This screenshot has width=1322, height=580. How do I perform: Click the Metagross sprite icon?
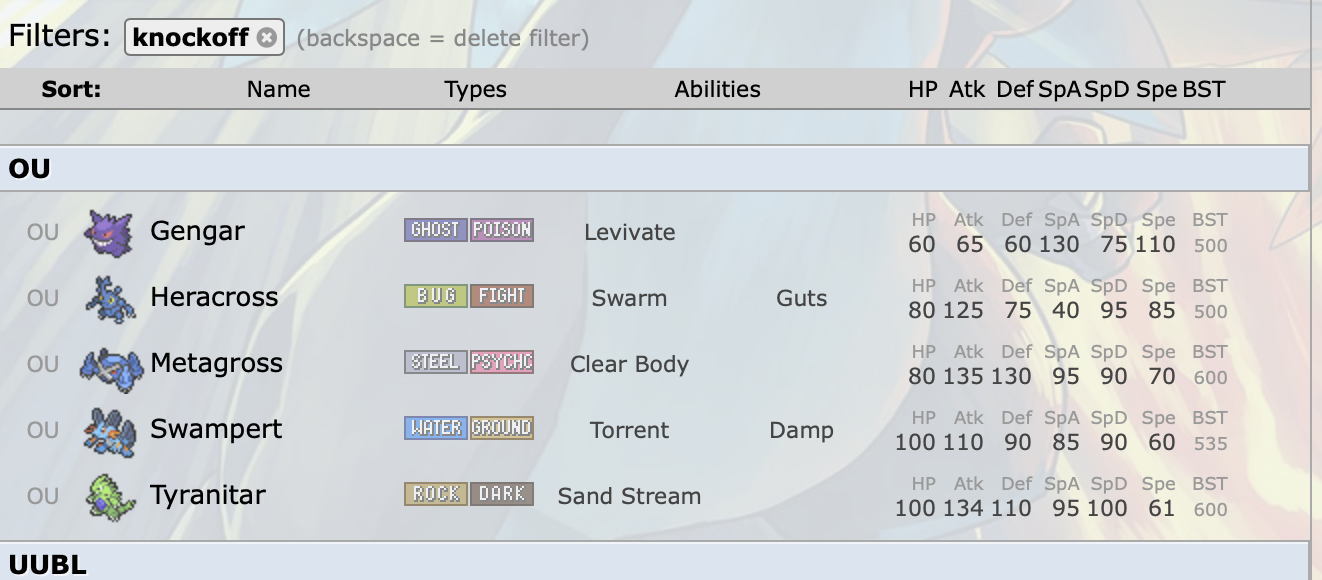(x=111, y=364)
